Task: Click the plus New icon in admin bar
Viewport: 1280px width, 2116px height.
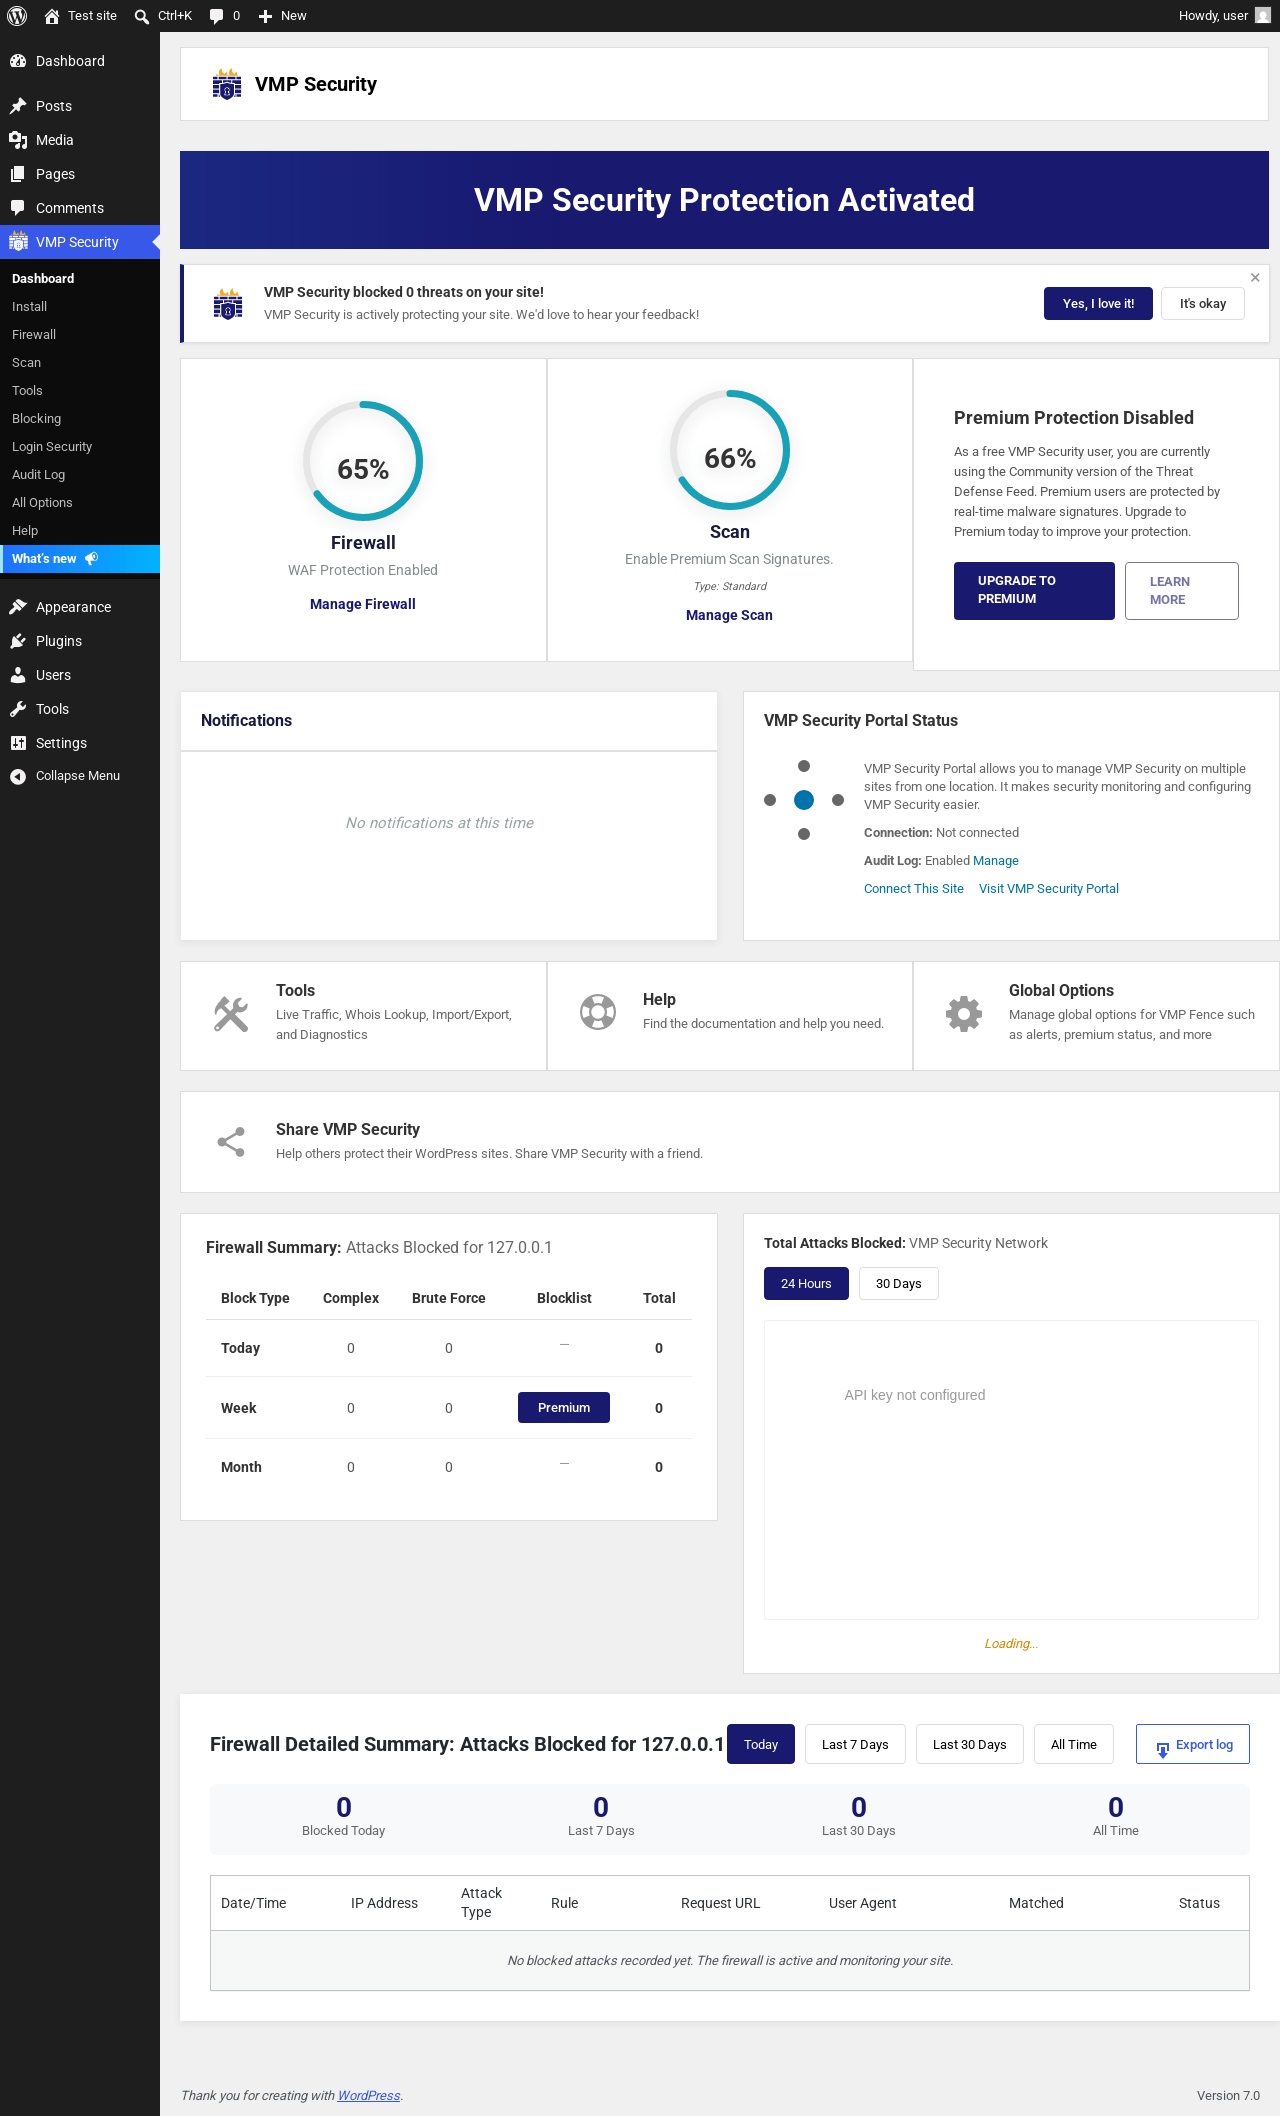Action: pos(265,16)
